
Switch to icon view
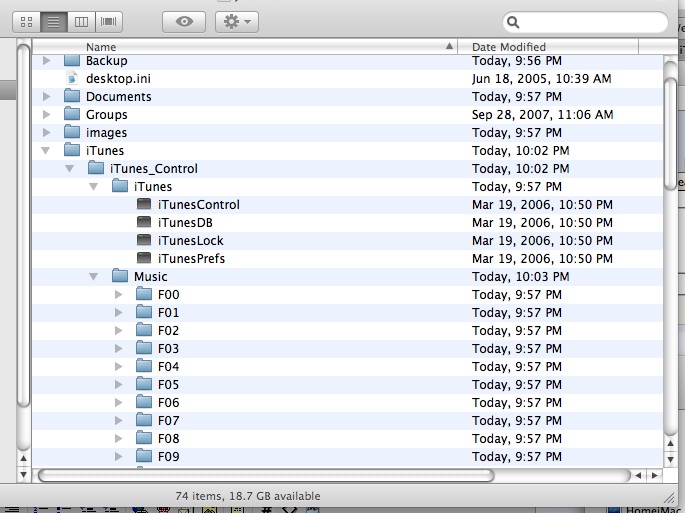click(27, 22)
